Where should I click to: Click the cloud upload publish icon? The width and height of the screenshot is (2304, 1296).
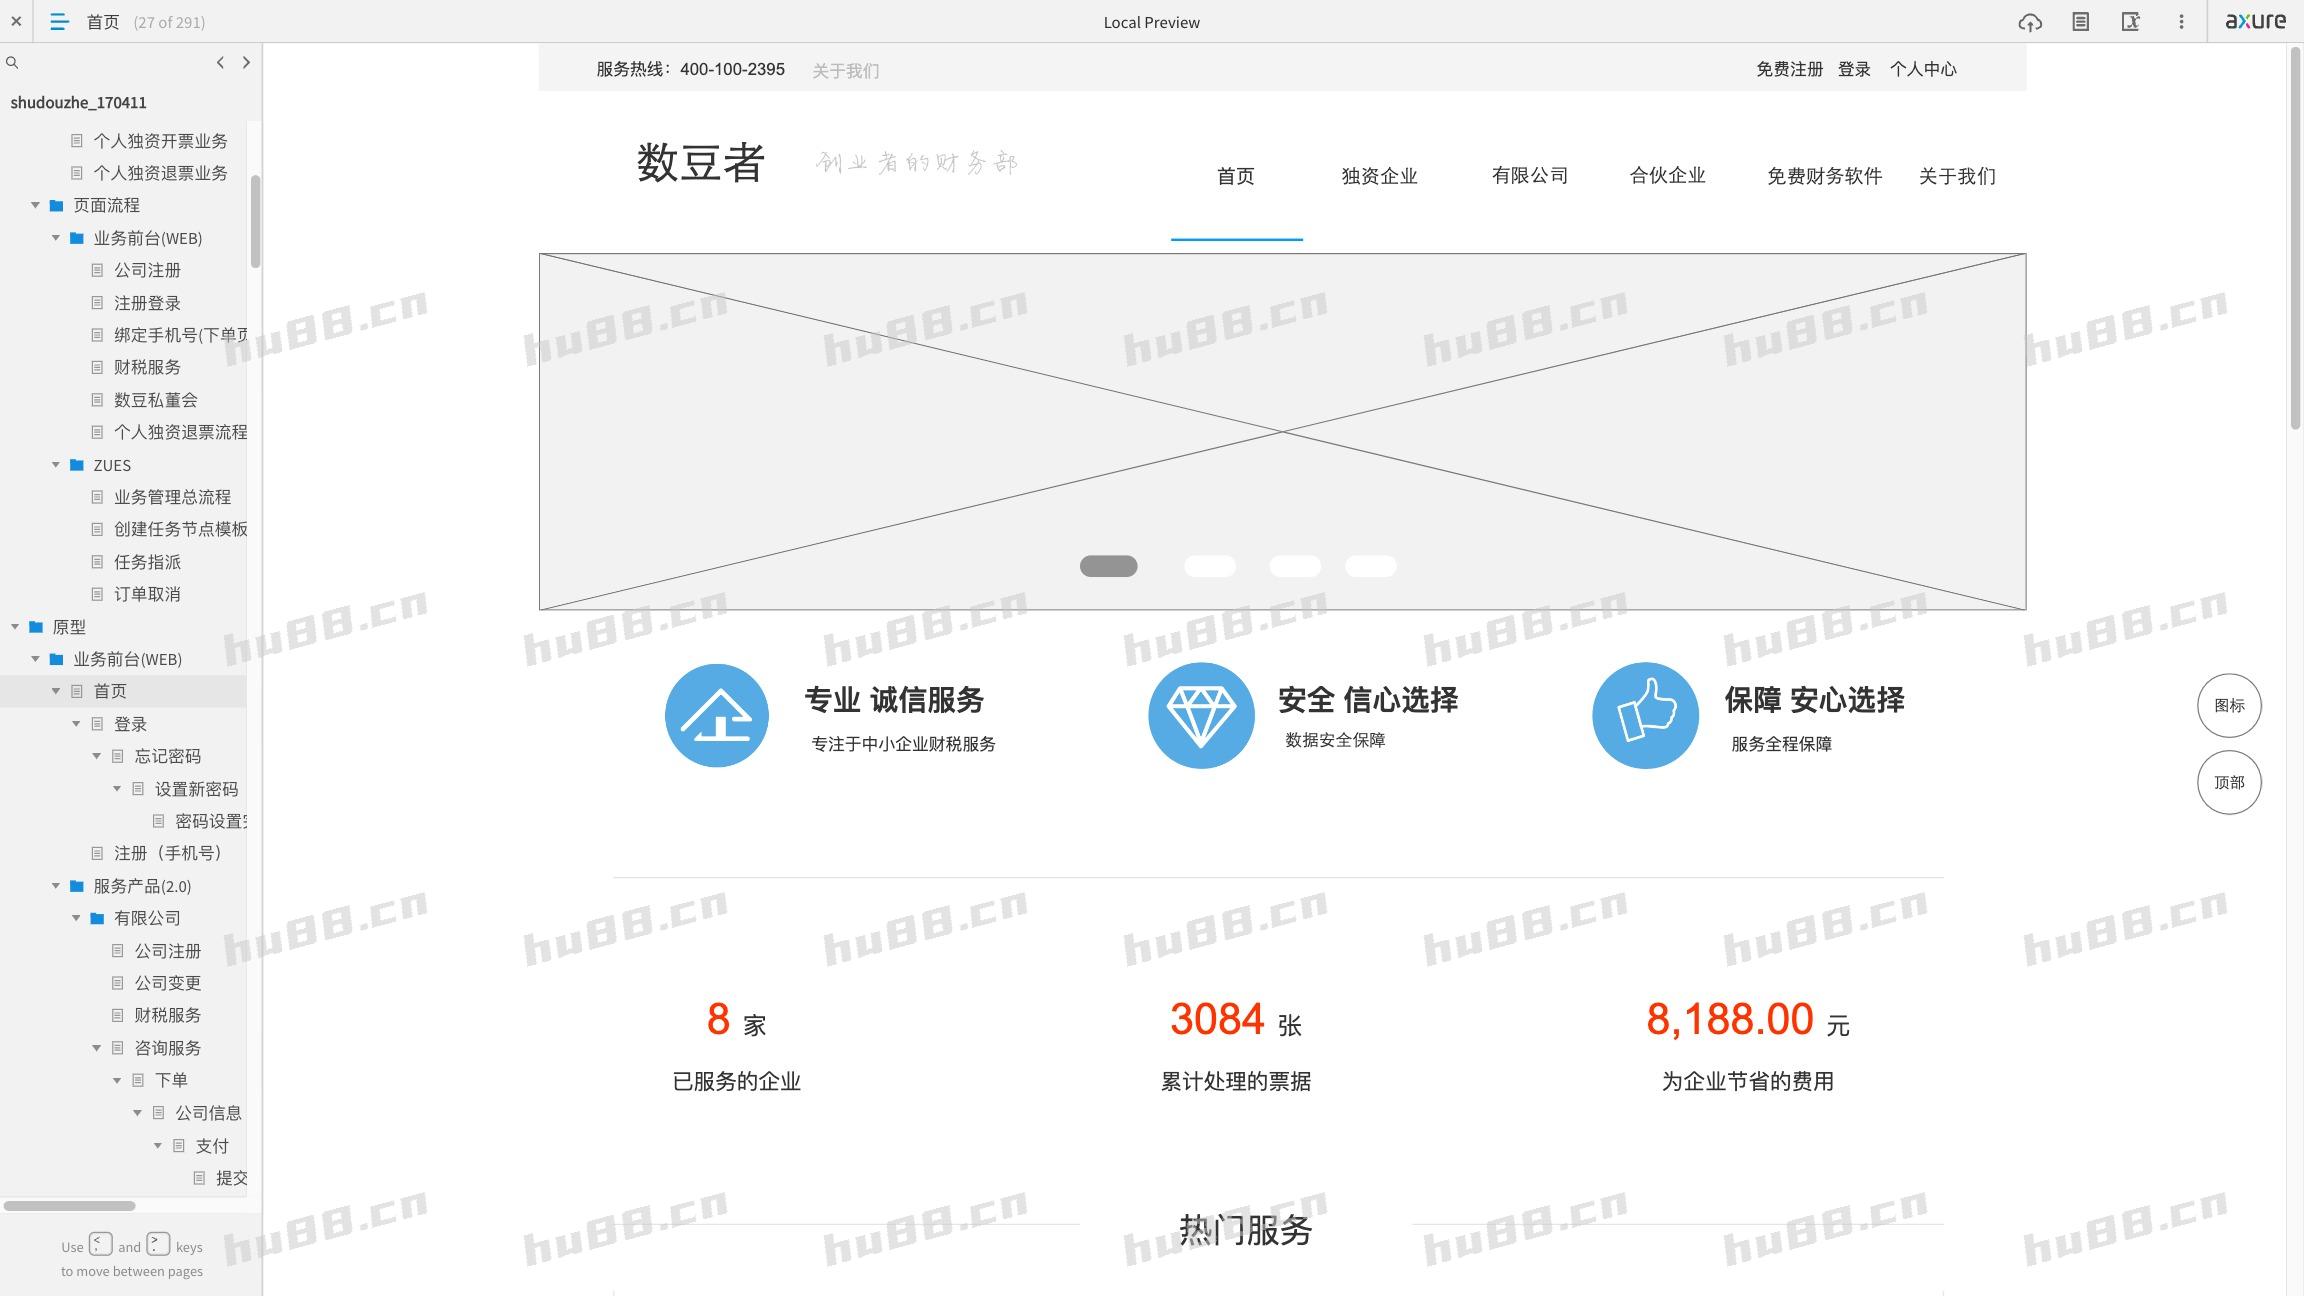[2029, 22]
